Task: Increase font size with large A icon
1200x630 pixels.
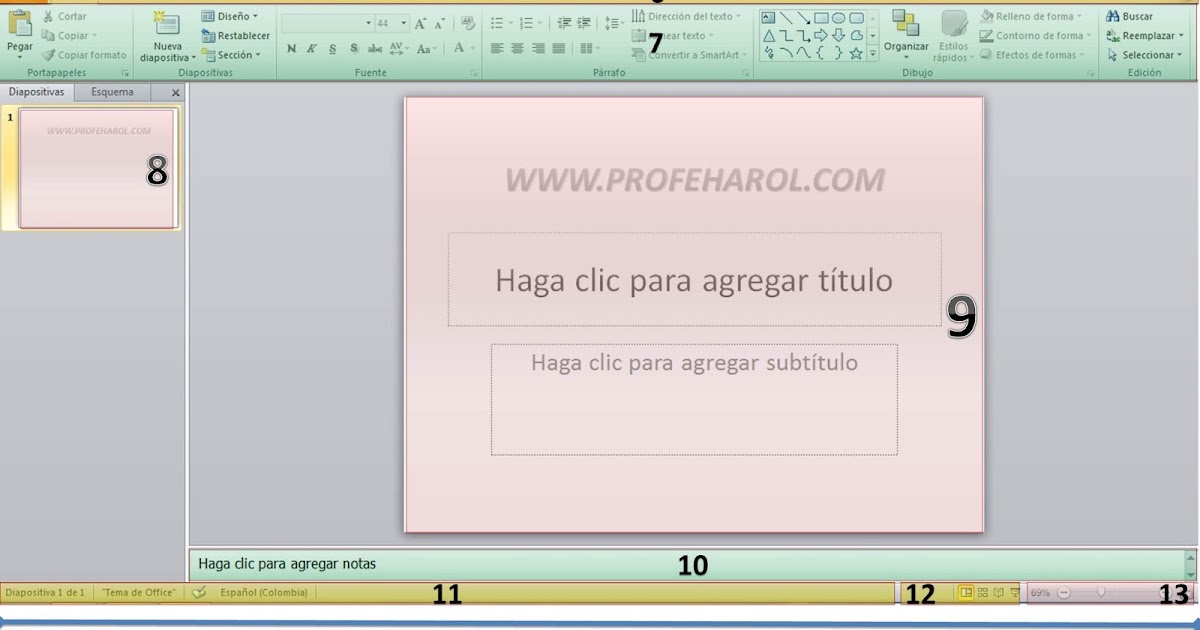Action: coord(421,22)
